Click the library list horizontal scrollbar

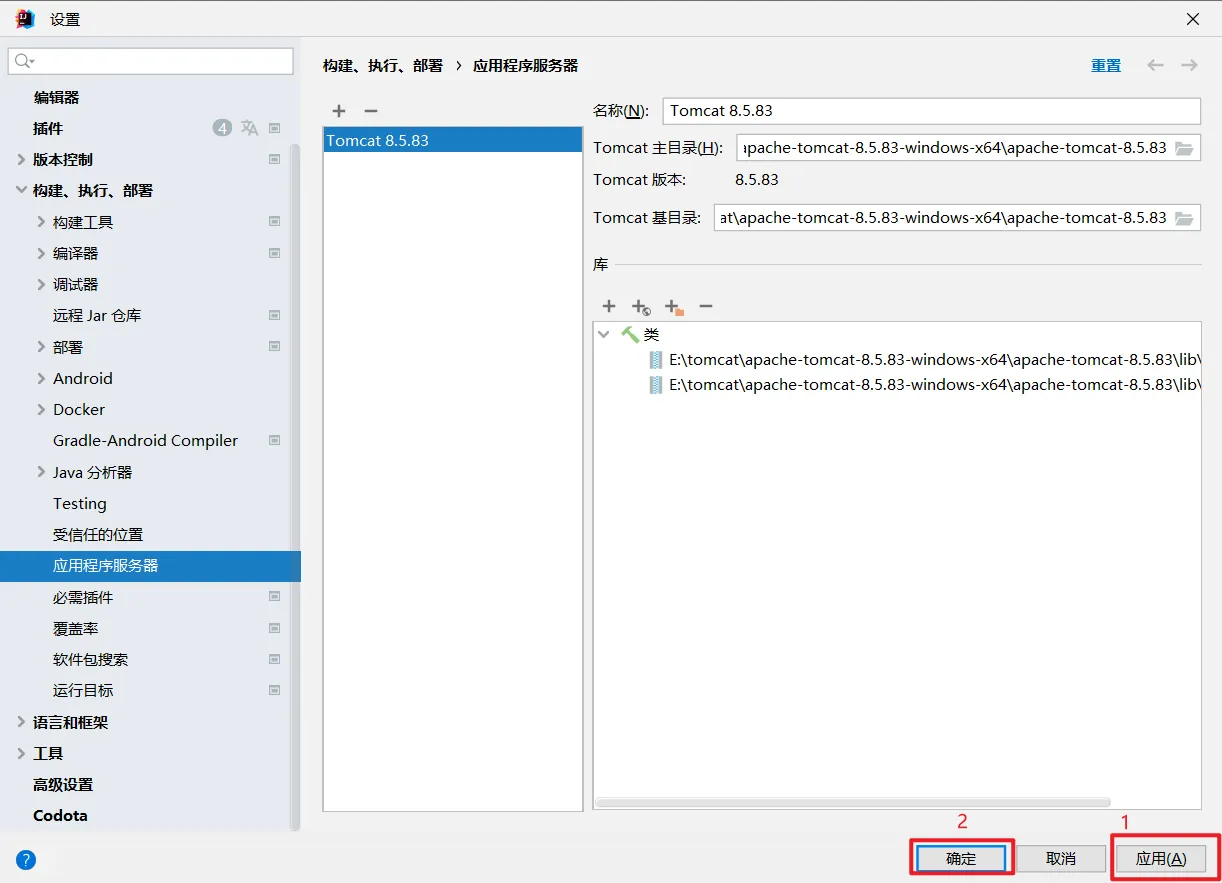pos(853,802)
